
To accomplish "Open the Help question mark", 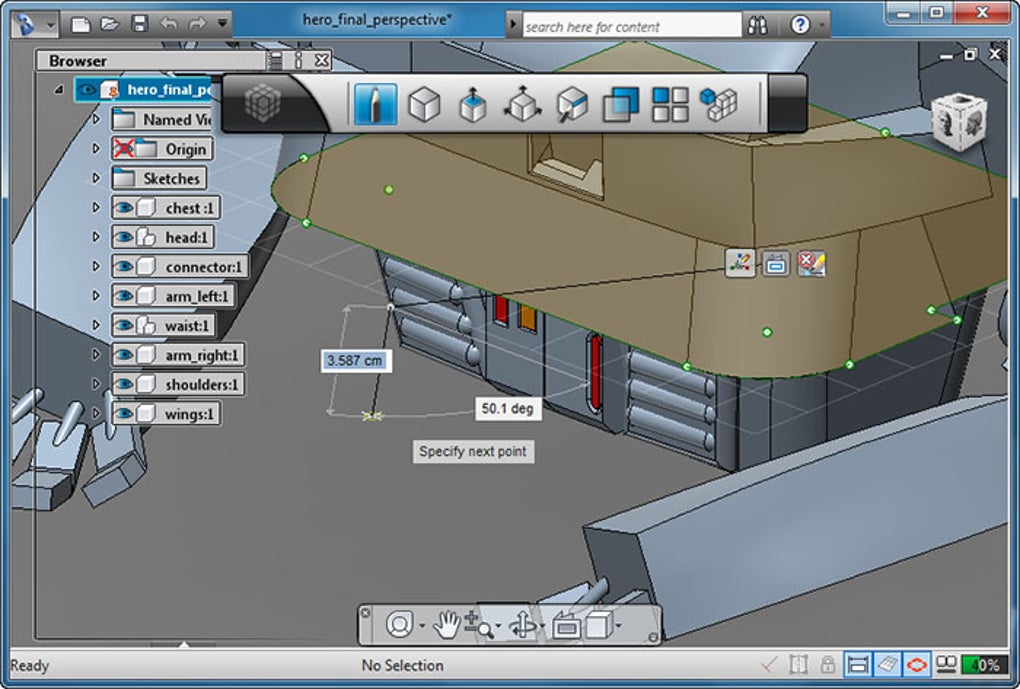I will click(x=799, y=25).
